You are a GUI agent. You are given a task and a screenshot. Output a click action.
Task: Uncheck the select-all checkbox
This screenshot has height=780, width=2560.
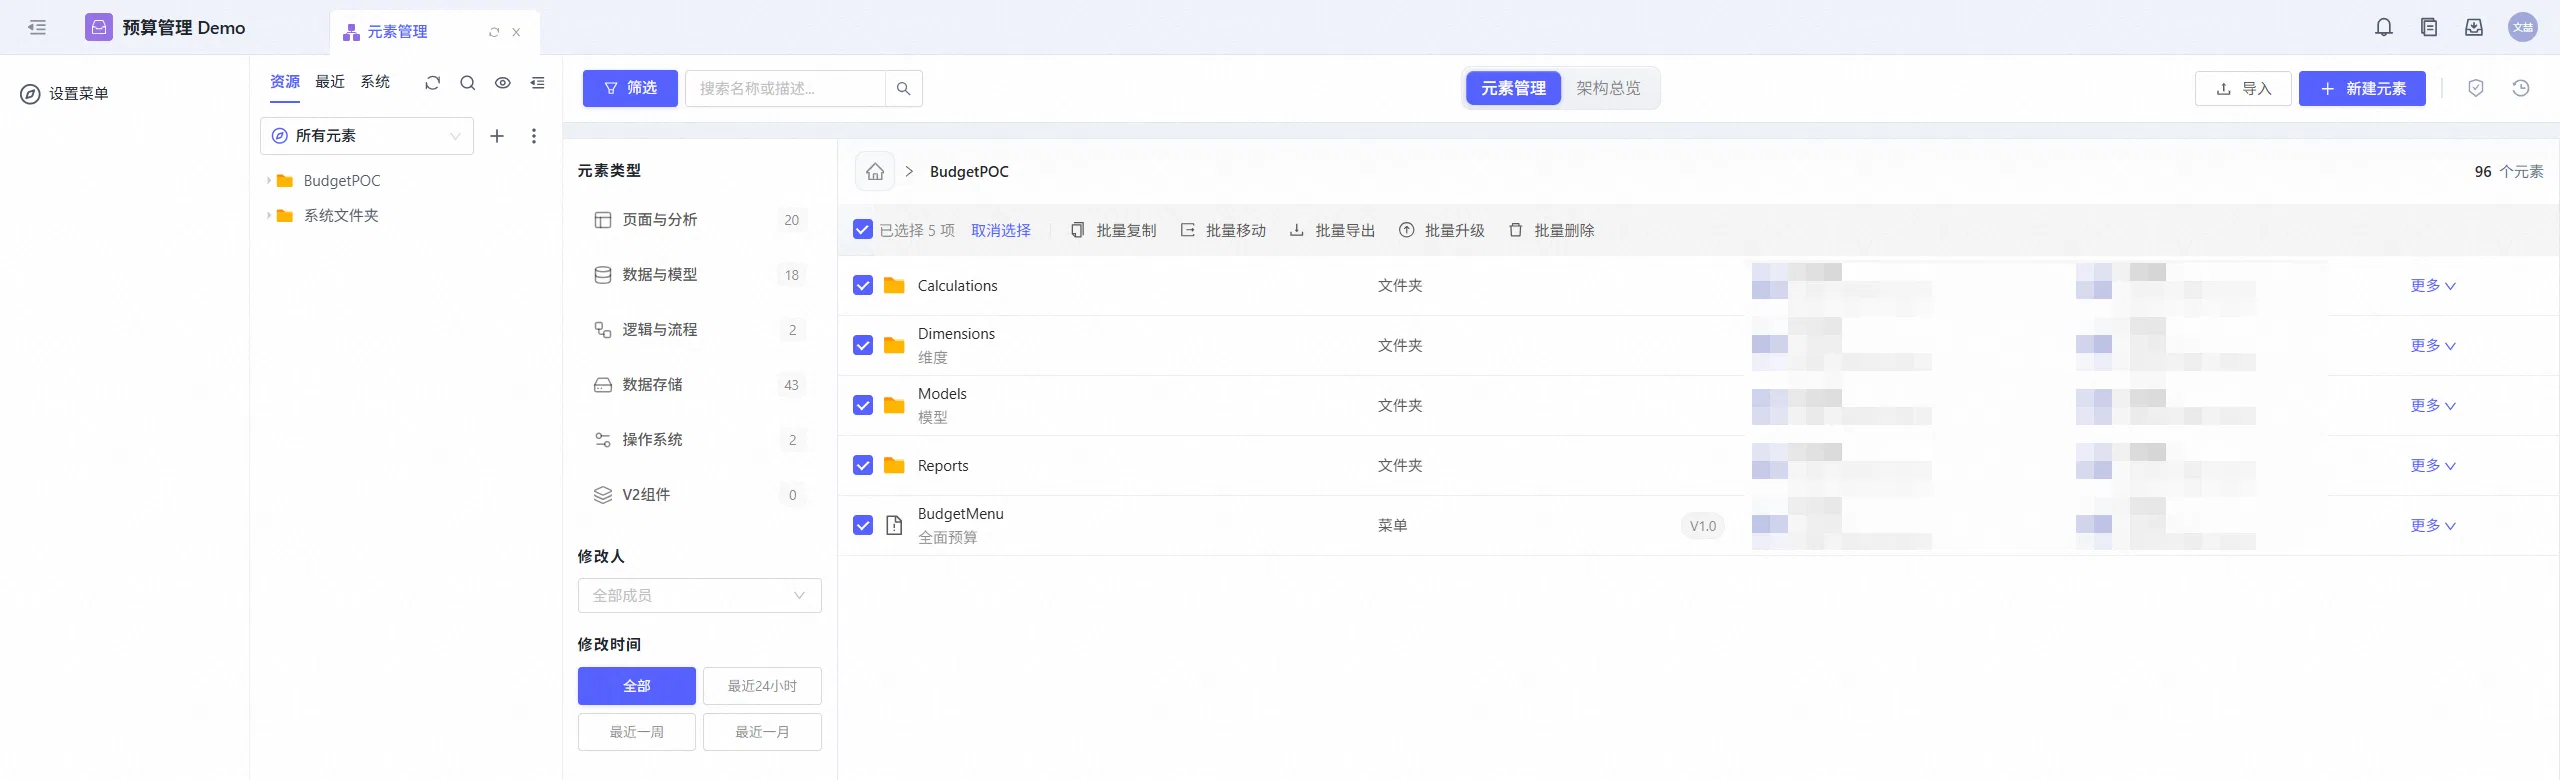point(863,230)
